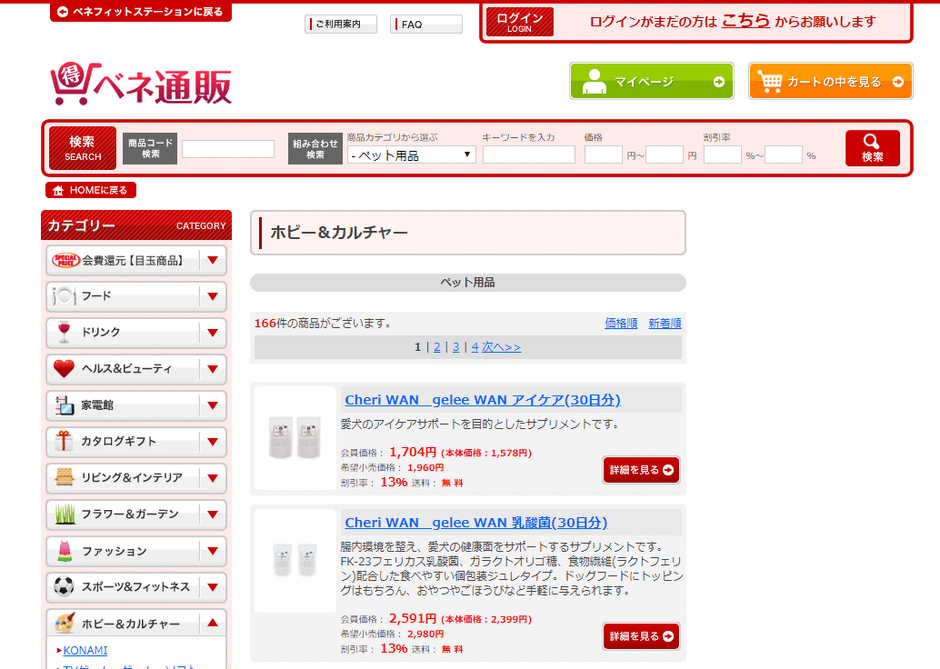Click the red magnifier search button
940x669 pixels.
point(871,148)
